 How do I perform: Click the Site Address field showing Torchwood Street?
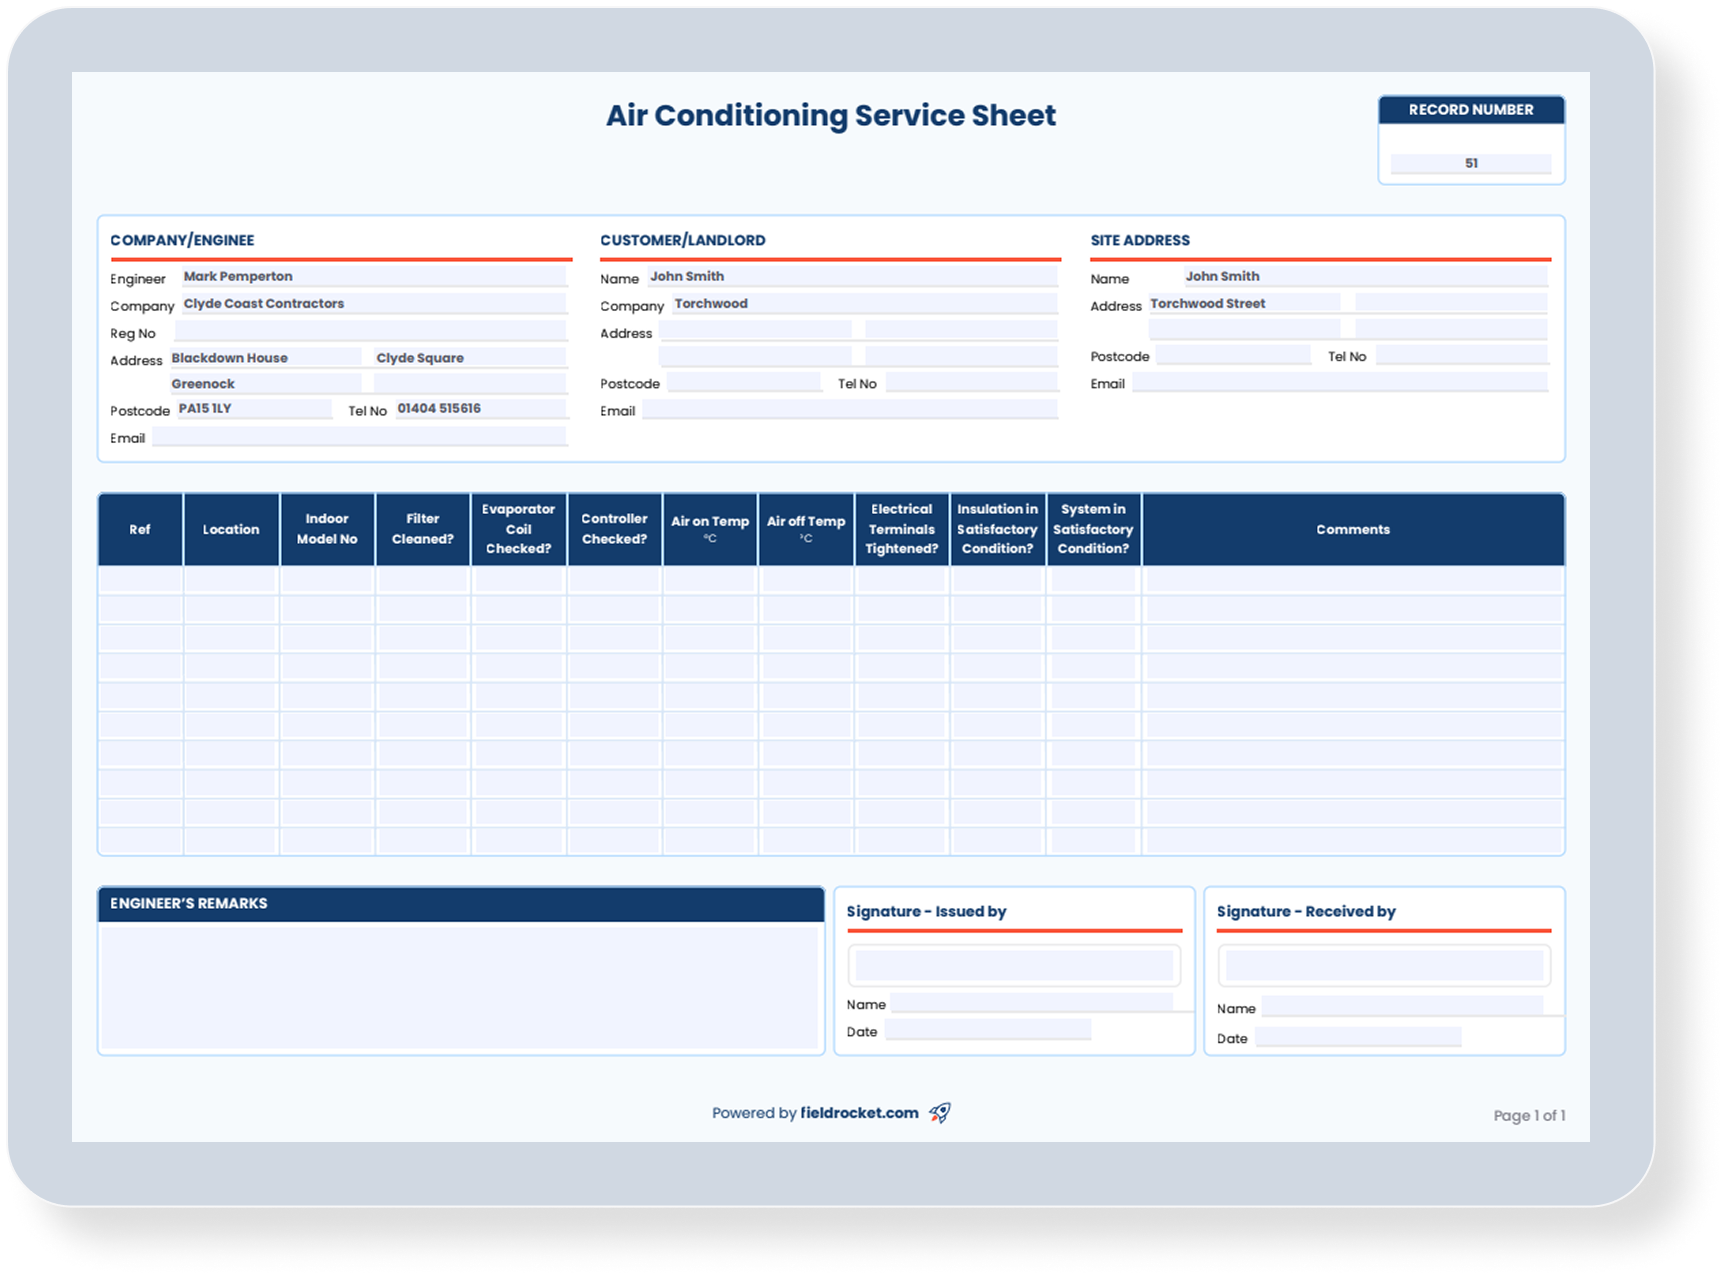pyautogui.click(x=1245, y=303)
